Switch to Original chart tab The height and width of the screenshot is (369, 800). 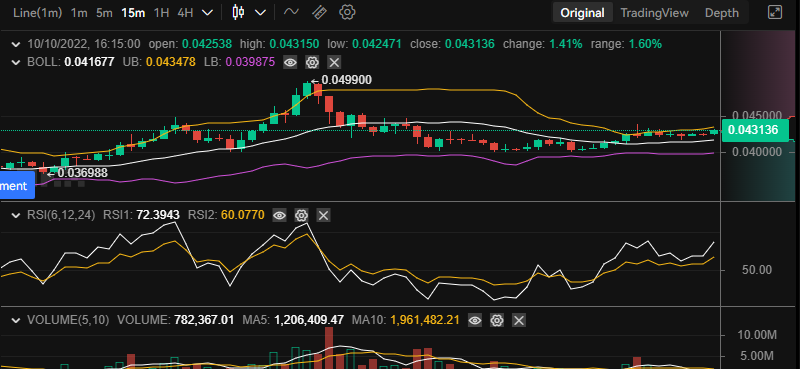(x=583, y=13)
